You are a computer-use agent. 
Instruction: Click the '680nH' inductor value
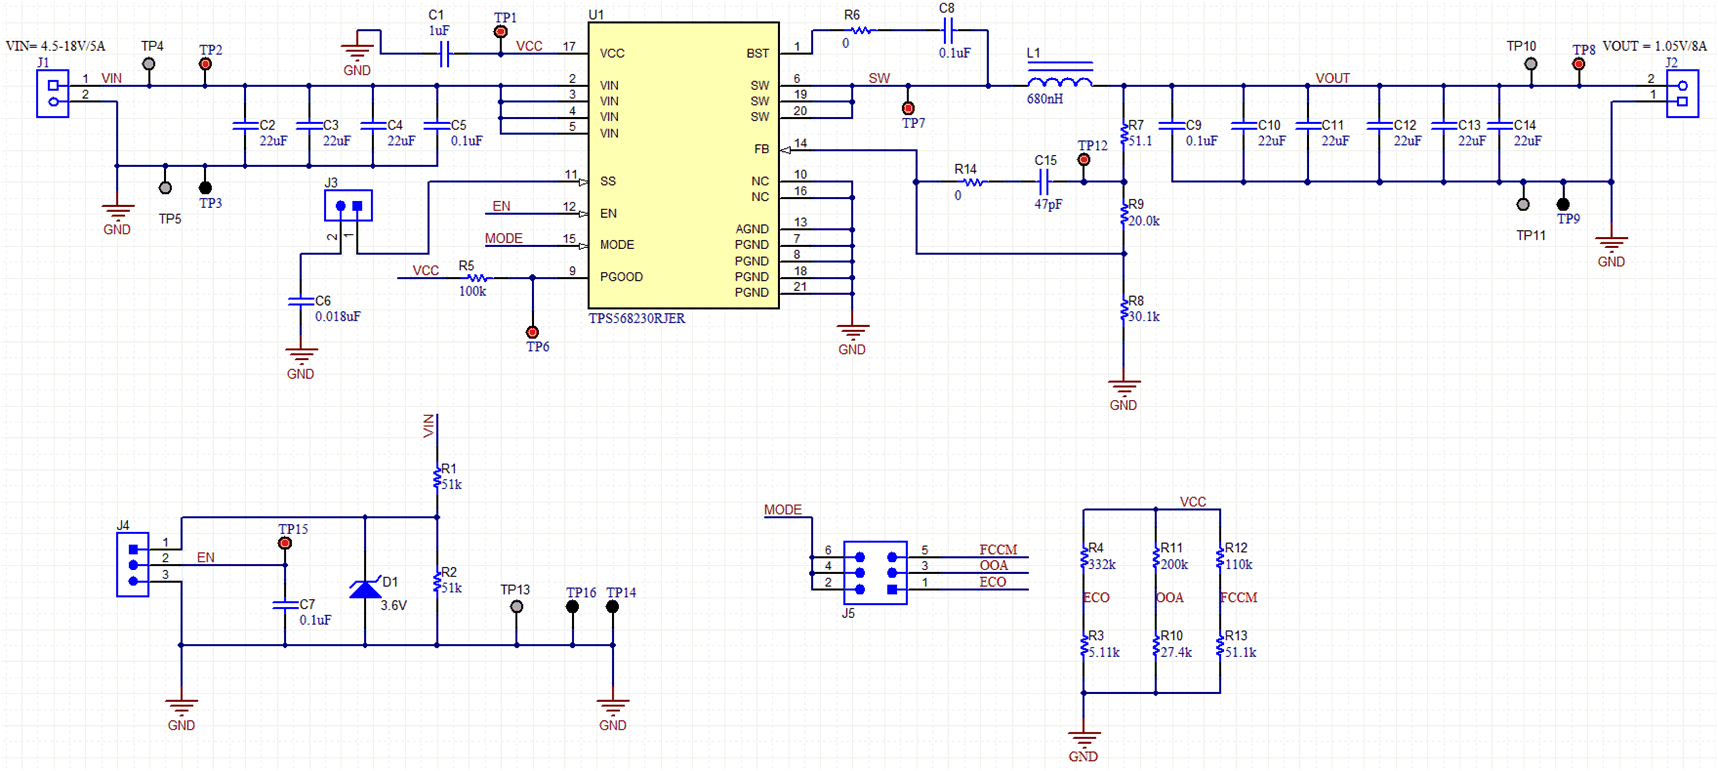click(x=1045, y=99)
